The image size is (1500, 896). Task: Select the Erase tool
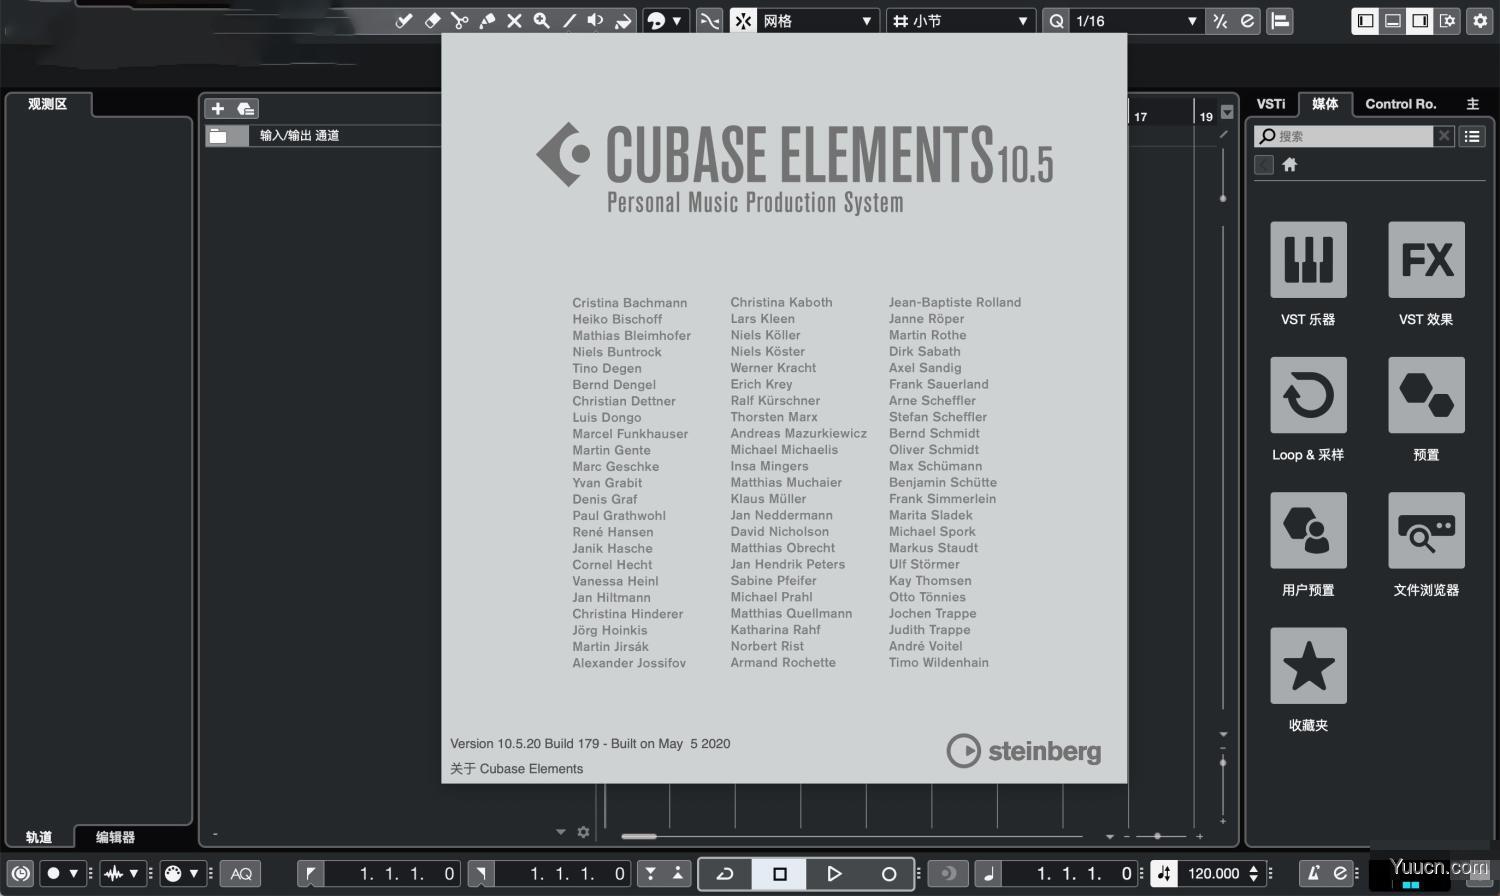point(432,21)
